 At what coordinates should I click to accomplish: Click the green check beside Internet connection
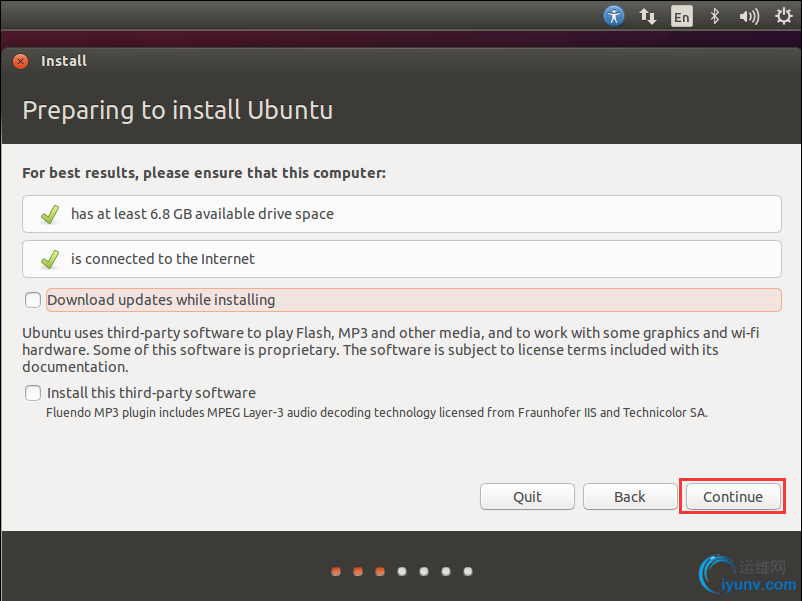[x=50, y=259]
